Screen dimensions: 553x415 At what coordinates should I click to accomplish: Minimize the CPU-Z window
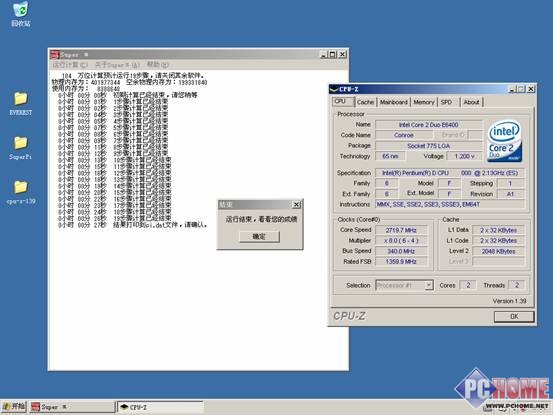[512, 89]
